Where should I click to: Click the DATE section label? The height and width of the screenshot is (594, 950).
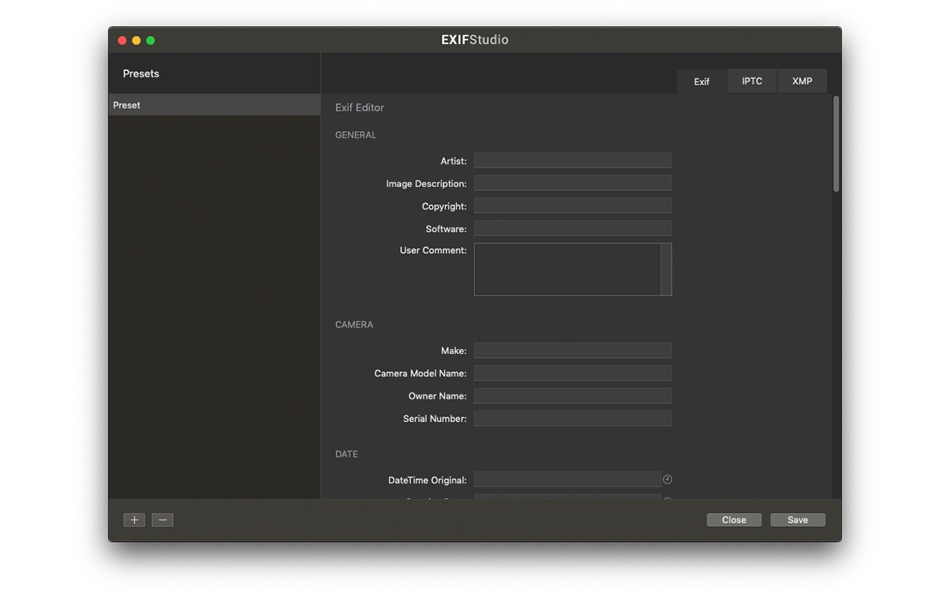pos(347,454)
